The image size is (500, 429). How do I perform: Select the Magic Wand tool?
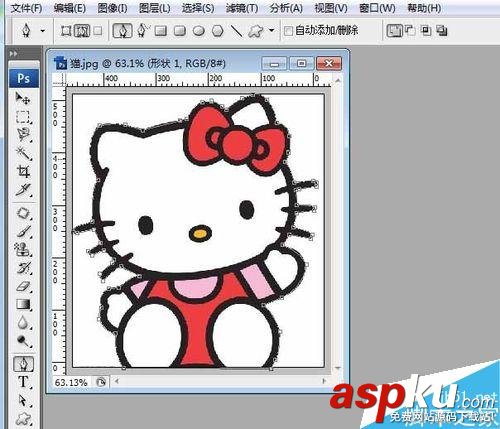tap(23, 153)
